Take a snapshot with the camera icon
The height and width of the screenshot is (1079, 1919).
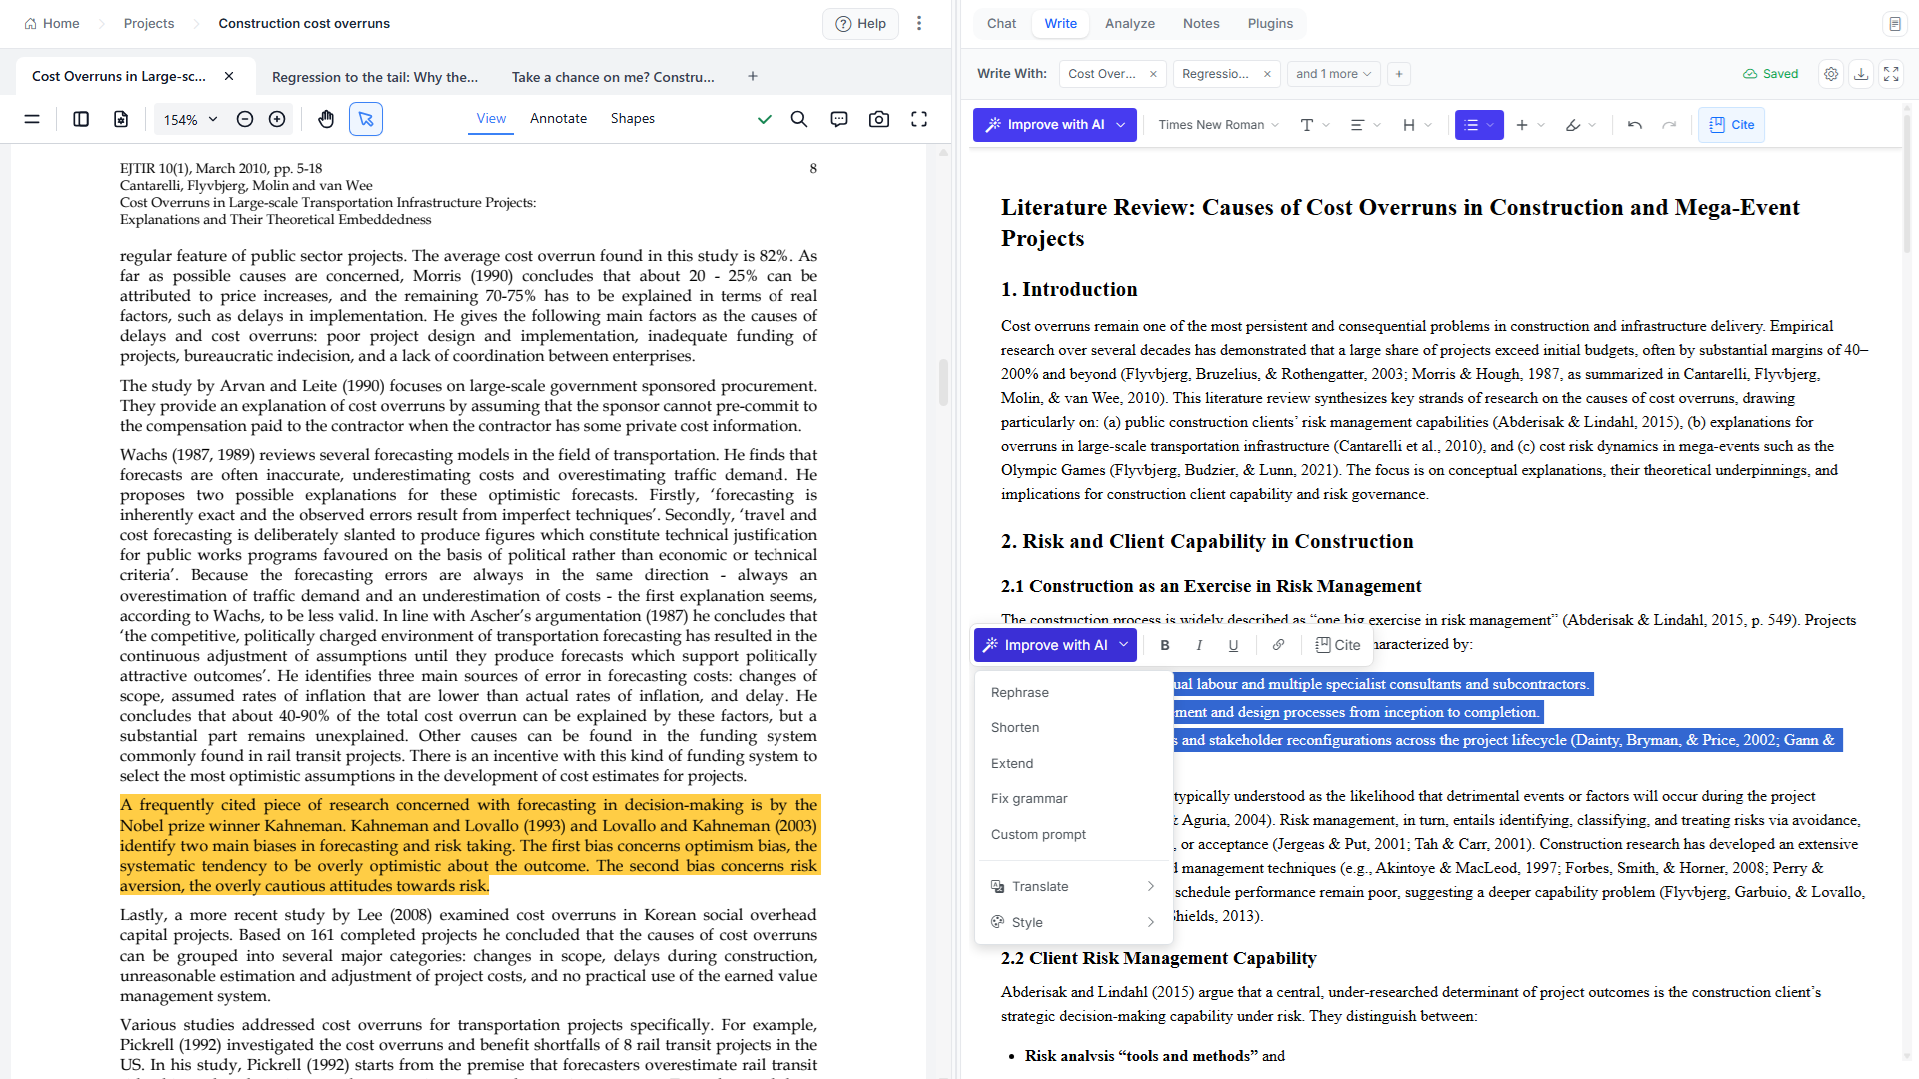click(x=879, y=119)
